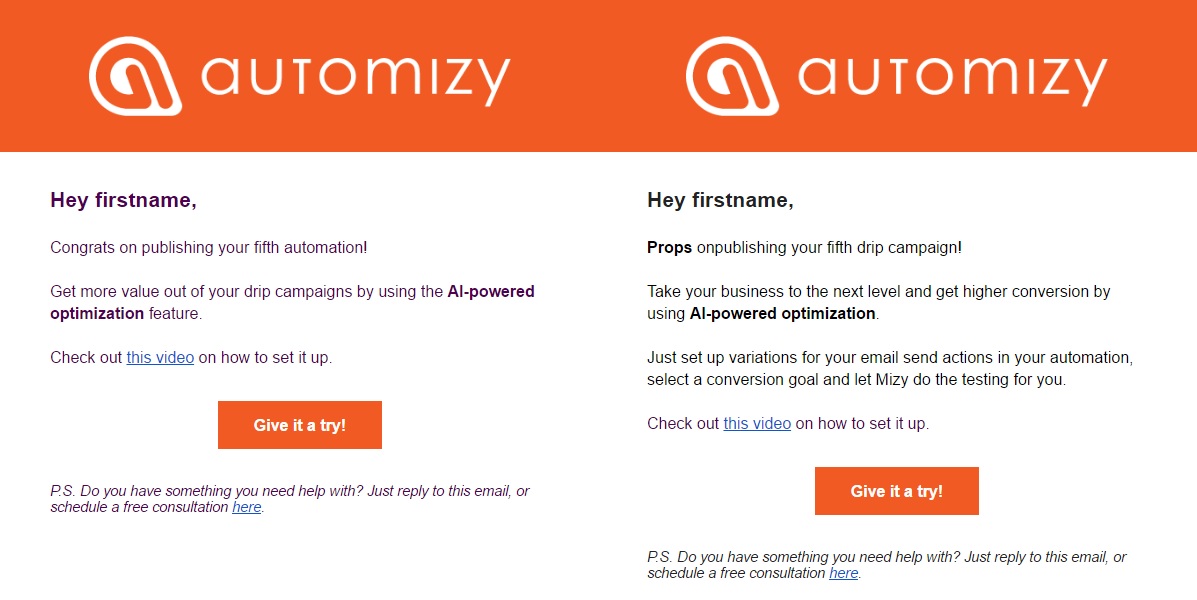Image resolution: width=1197 pixels, height=600 pixels.
Task: Click "Give it a try!" under the Props email
Action: click(897, 491)
